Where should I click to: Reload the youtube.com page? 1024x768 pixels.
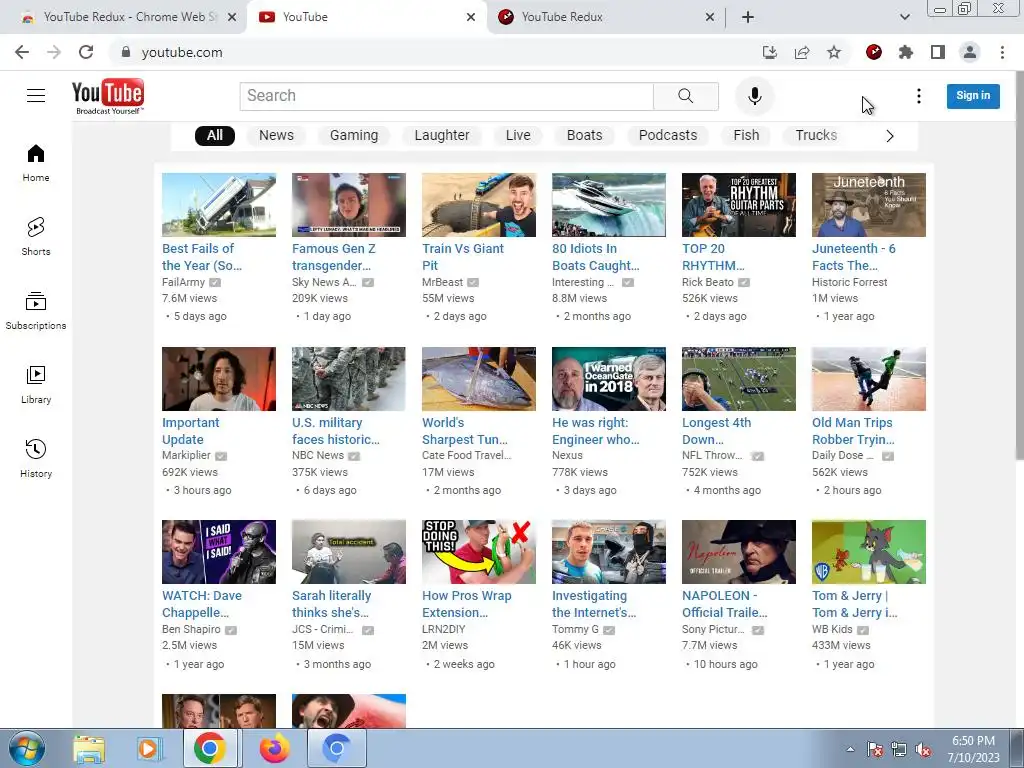click(x=86, y=52)
